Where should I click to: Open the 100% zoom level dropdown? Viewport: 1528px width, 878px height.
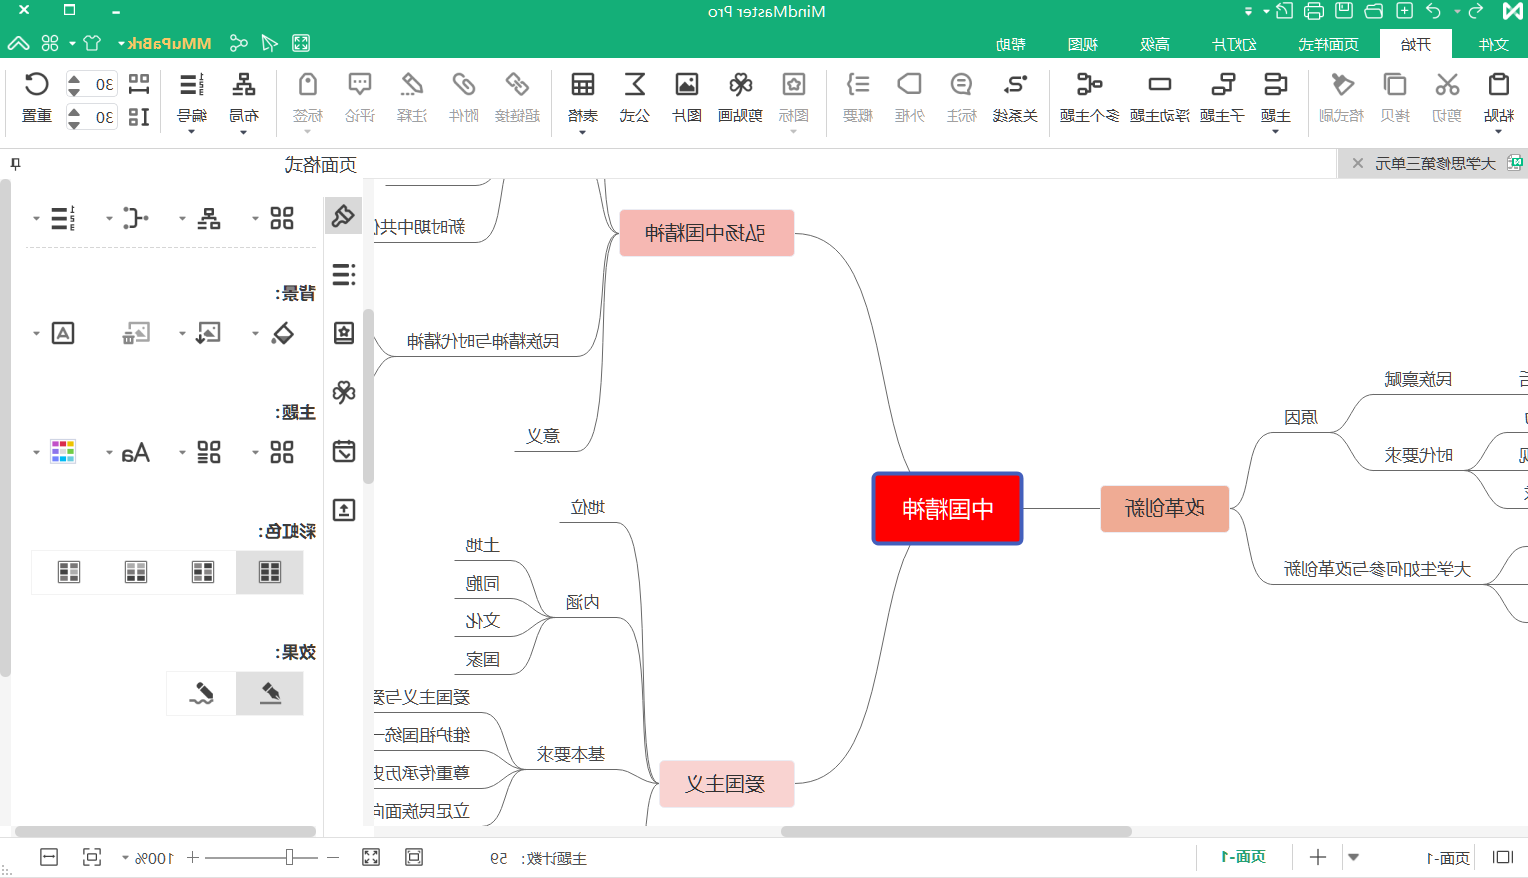(125, 858)
